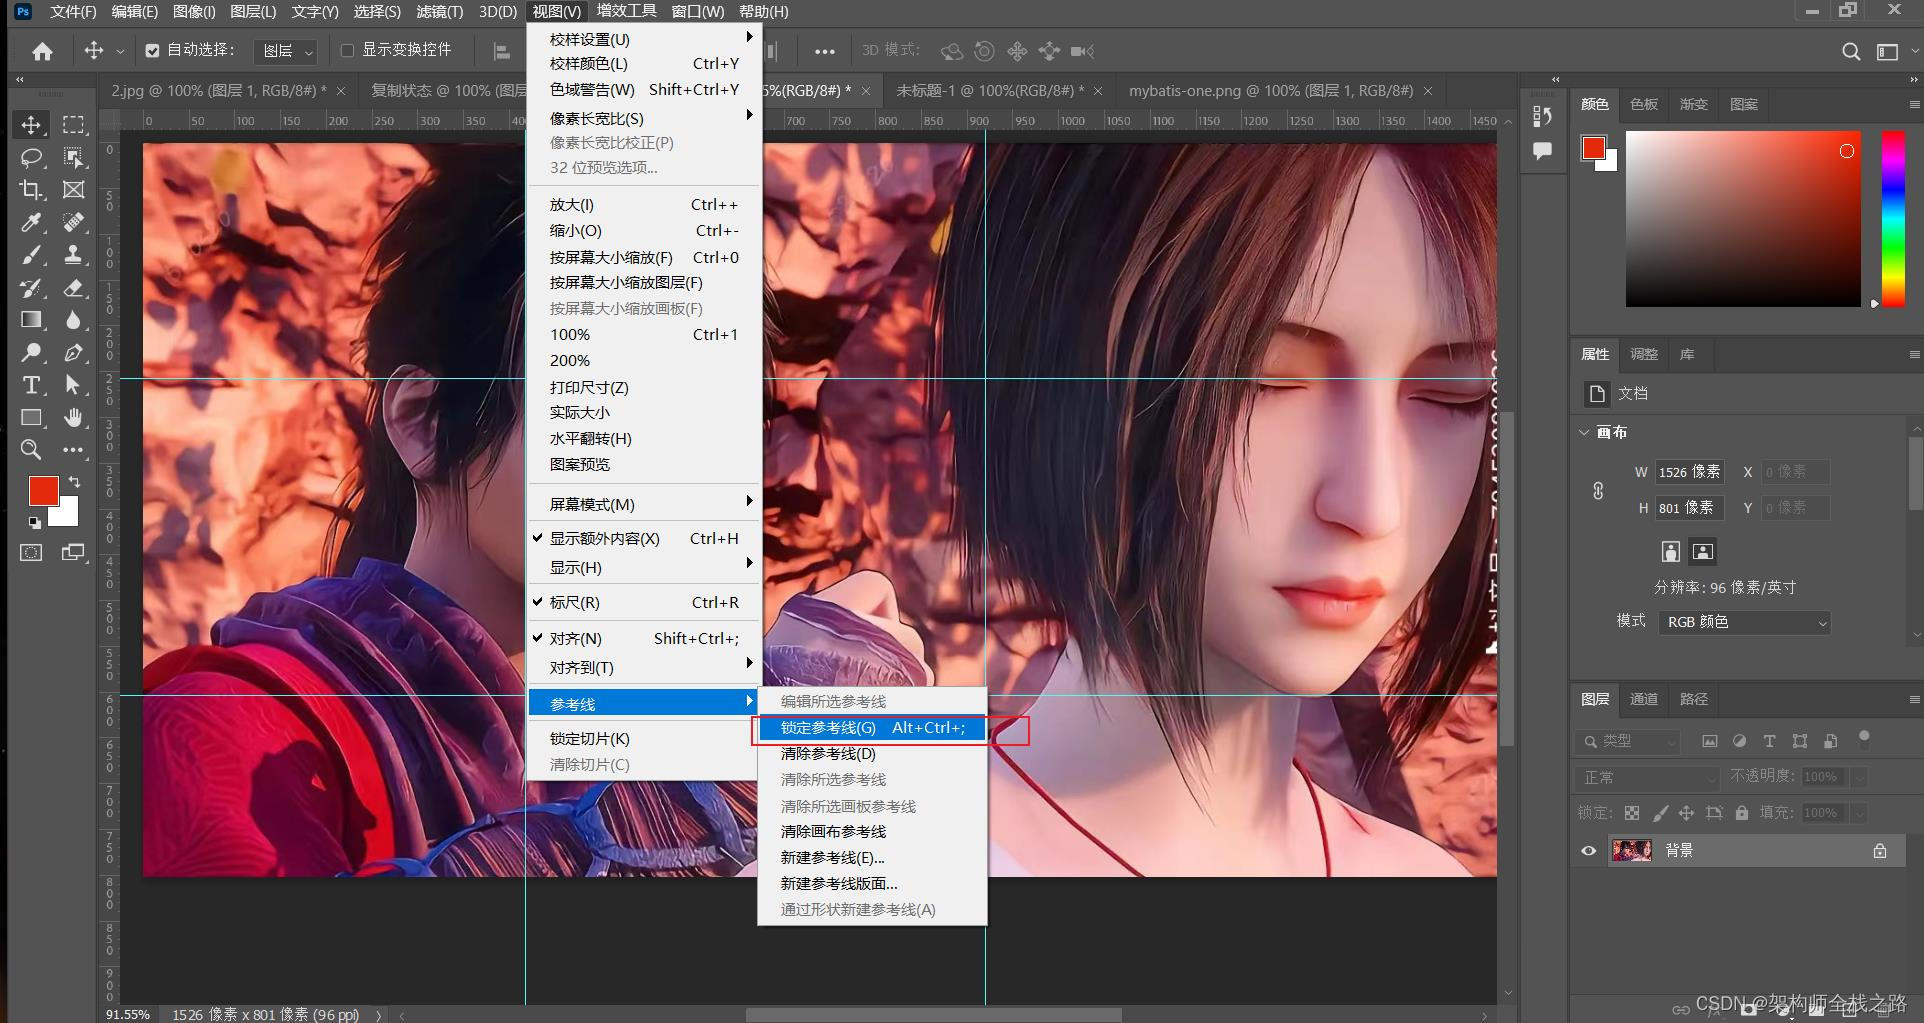Collapse the 画布 section

1584,432
